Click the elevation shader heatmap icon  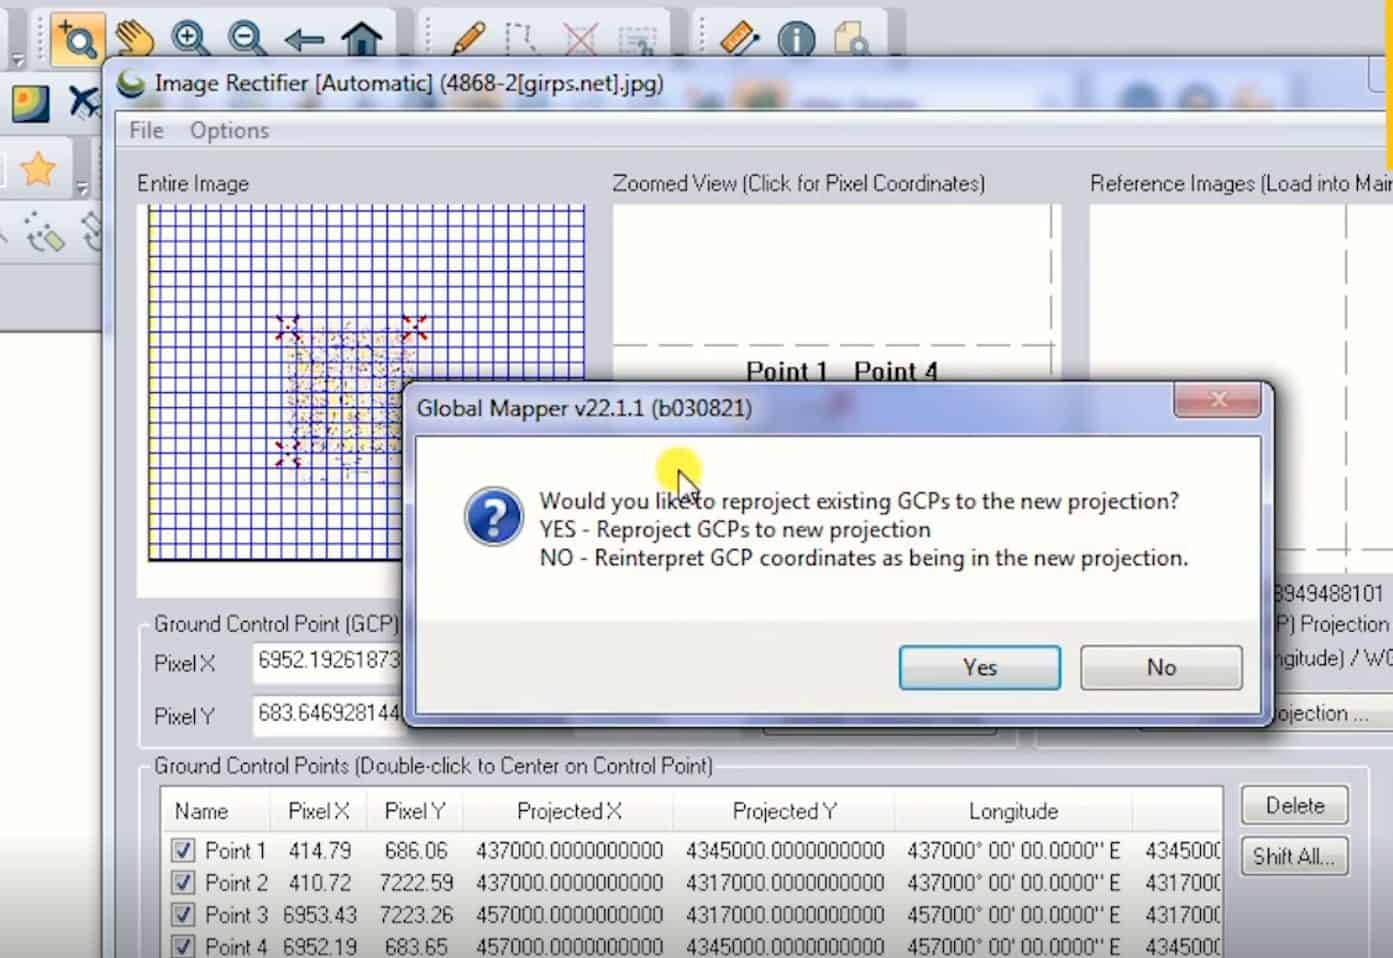tap(30, 104)
